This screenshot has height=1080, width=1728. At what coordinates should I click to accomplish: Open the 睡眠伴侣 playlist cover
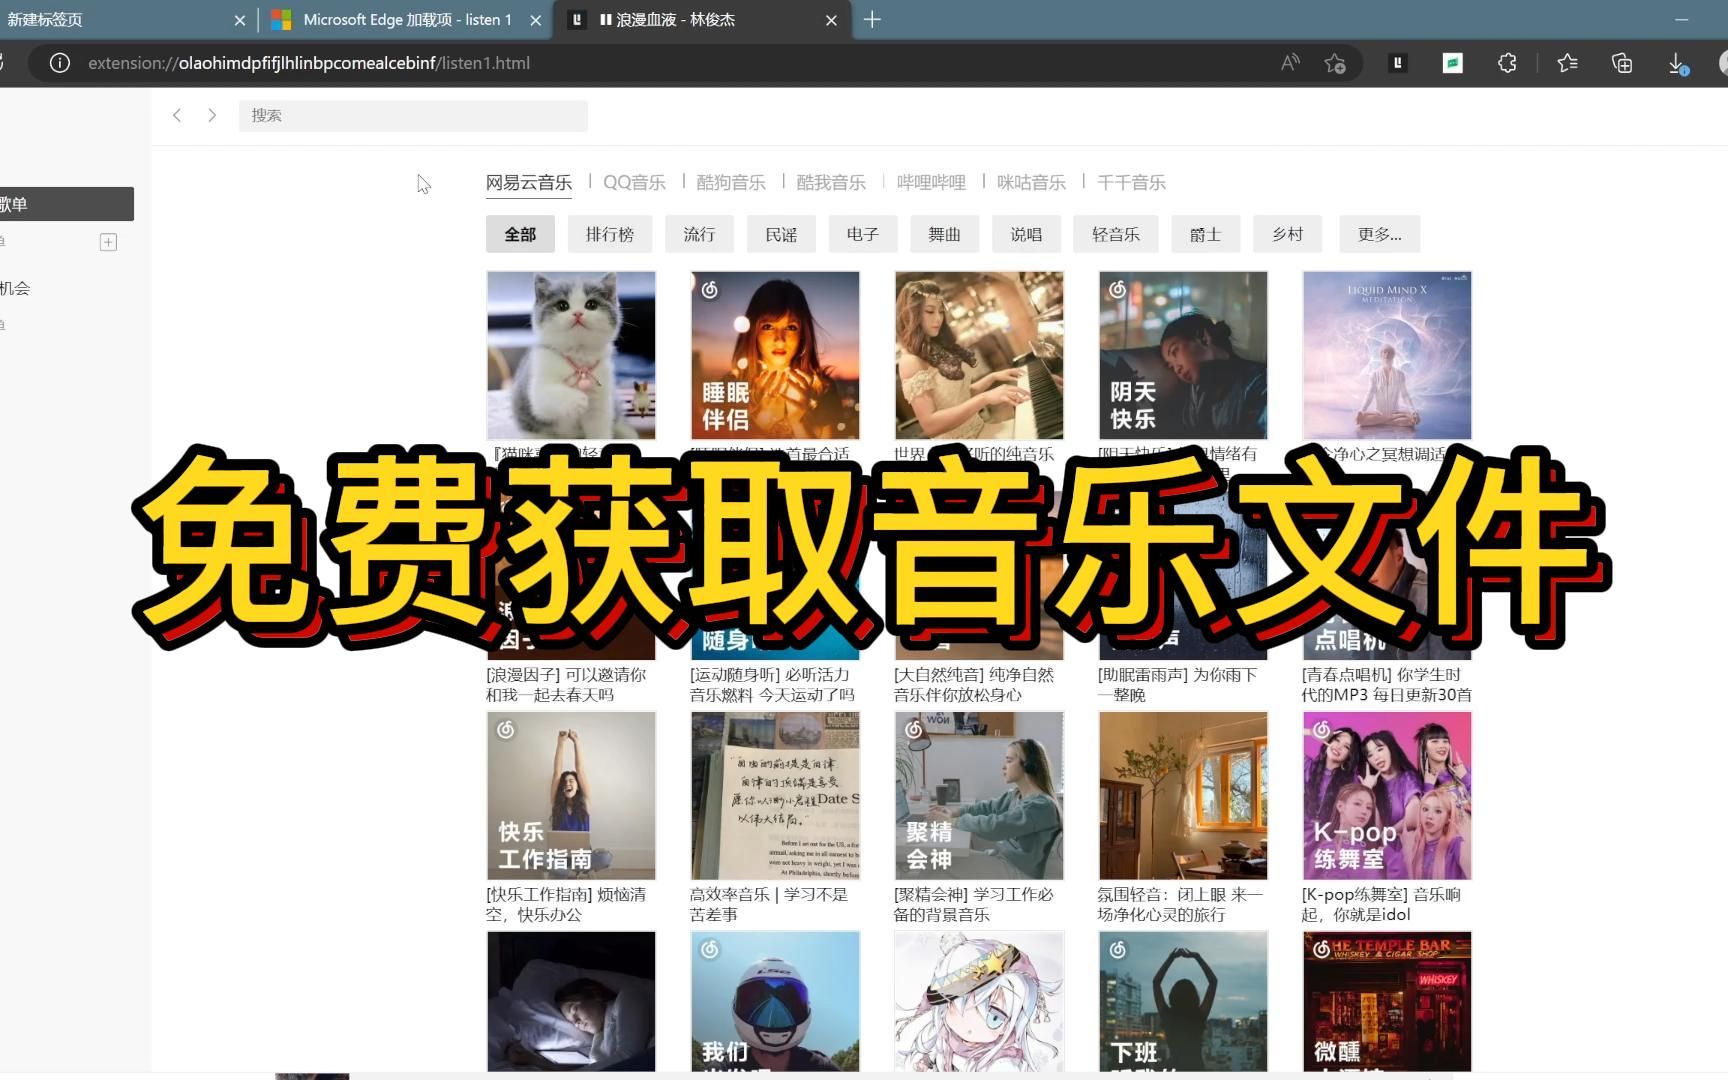(775, 355)
